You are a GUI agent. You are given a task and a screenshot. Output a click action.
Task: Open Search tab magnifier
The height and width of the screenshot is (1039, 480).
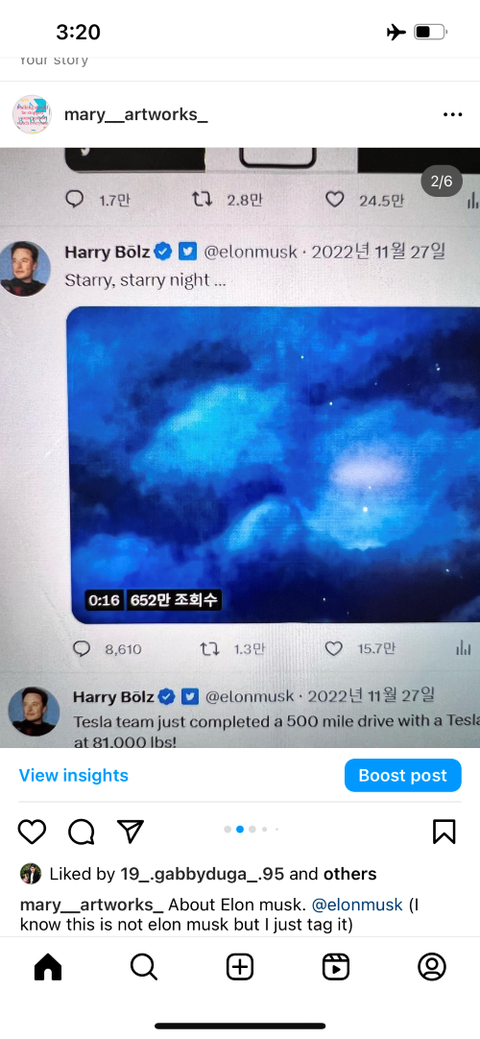click(x=143, y=967)
